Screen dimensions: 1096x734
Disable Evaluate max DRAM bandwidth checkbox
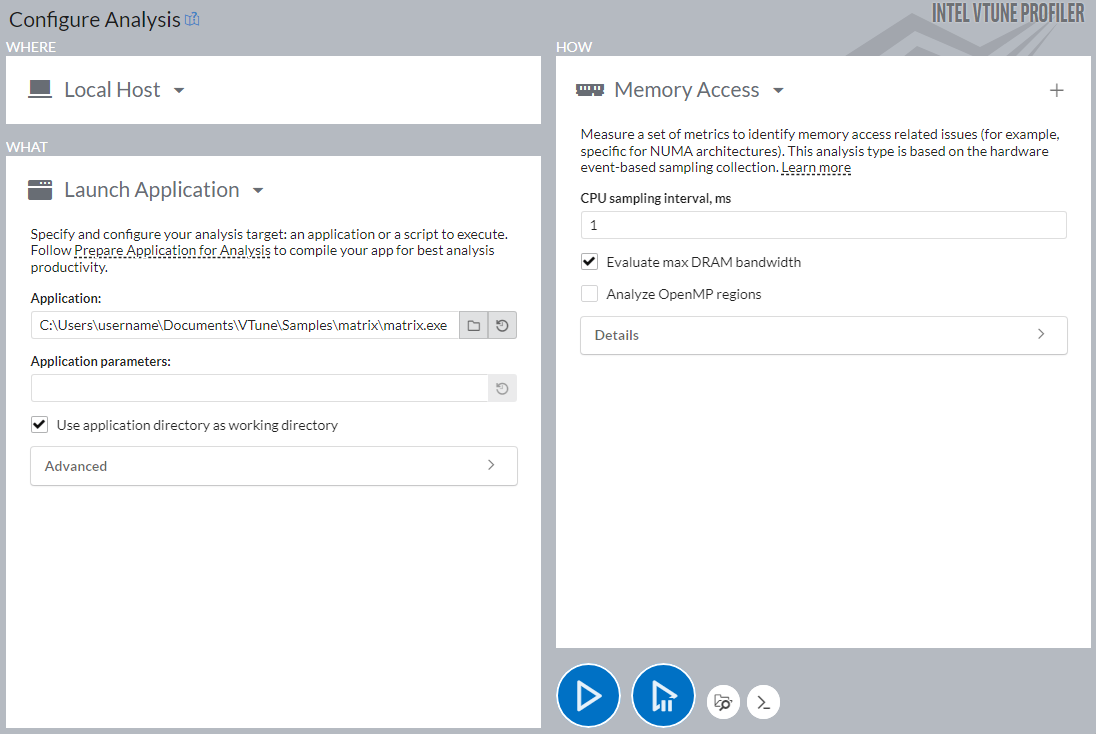coord(590,262)
